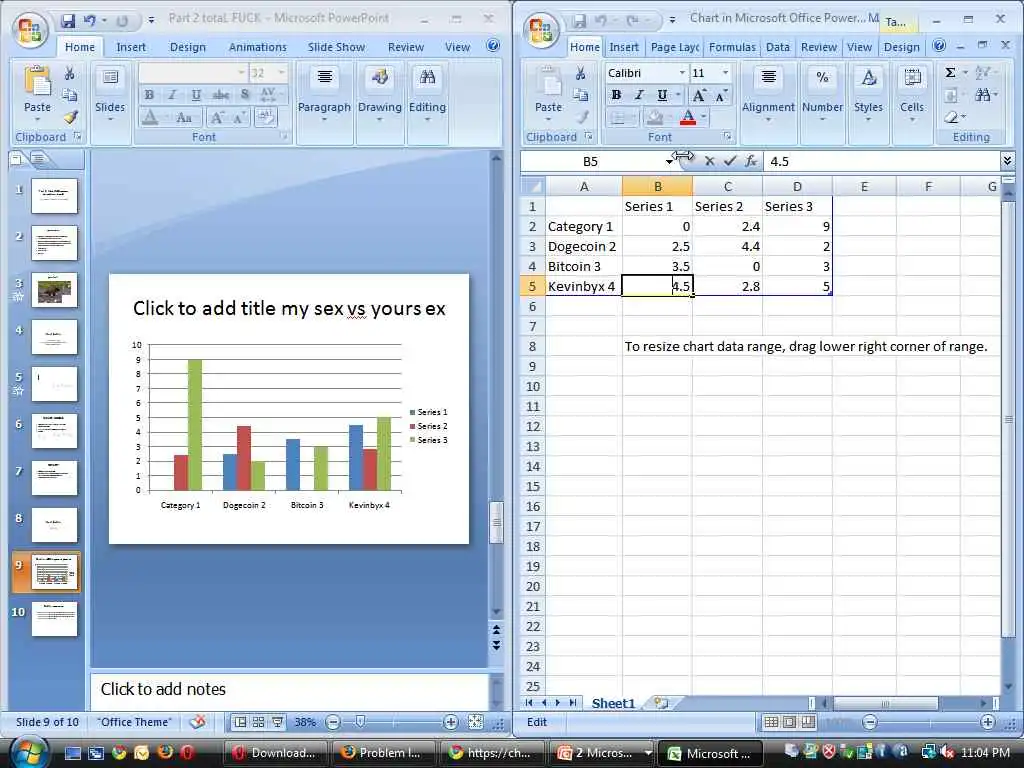Click Paragraph button in PowerPoint ribbon
This screenshot has width=1024, height=768.
[x=324, y=94]
